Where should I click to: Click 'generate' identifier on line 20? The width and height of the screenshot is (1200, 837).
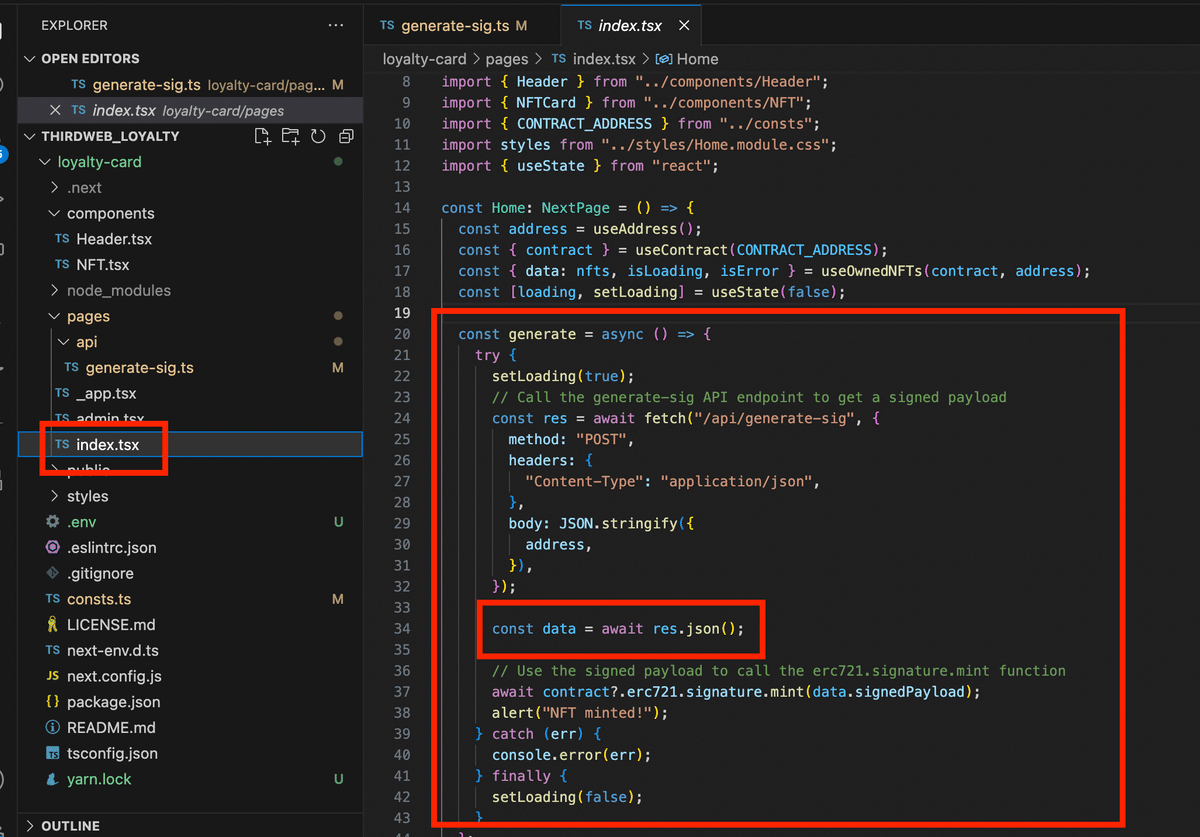(542, 334)
